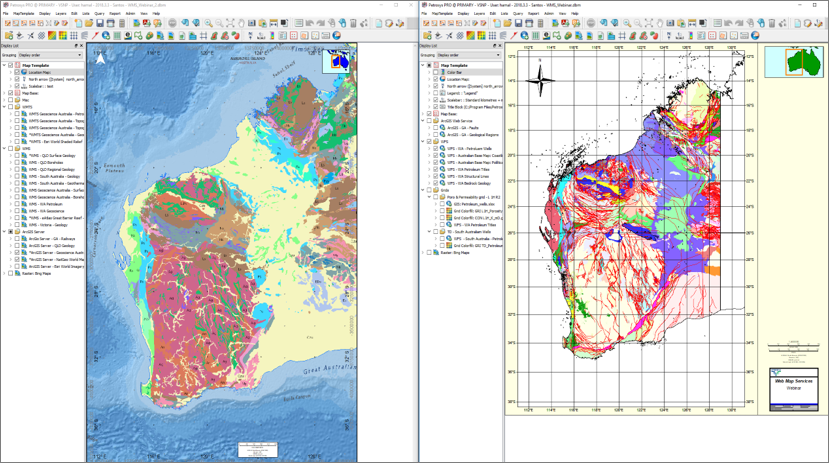The height and width of the screenshot is (463, 829).
Task: Open the Query menu in right window
Action: 518,14
